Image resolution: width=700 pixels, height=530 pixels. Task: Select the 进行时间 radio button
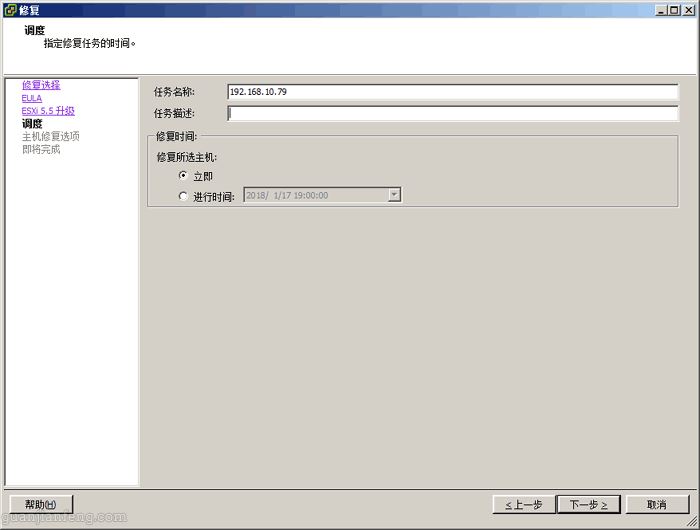coord(183,196)
